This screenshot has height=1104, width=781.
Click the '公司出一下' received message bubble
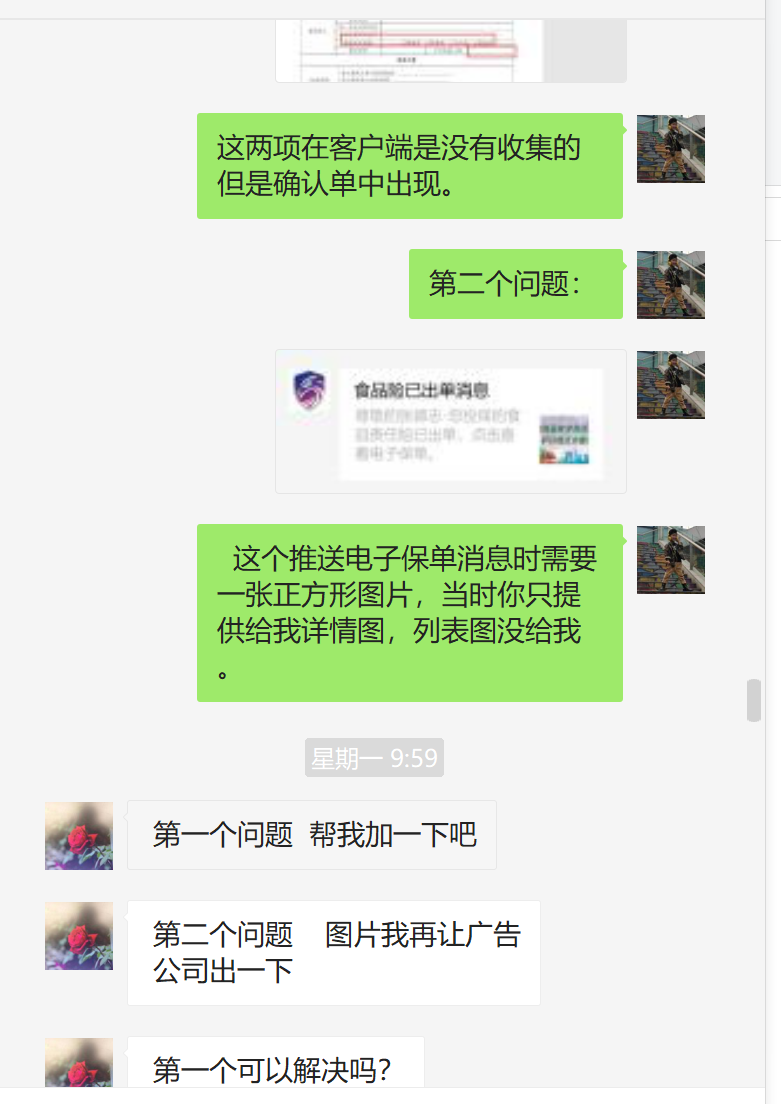pyautogui.click(x=334, y=953)
